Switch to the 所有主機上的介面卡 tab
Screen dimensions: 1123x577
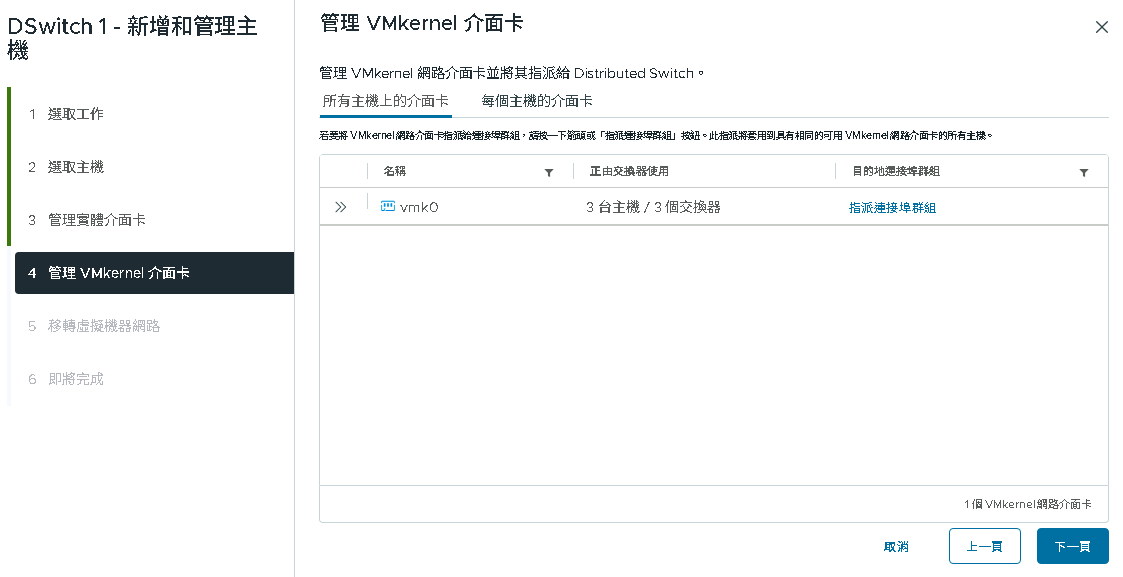[385, 101]
